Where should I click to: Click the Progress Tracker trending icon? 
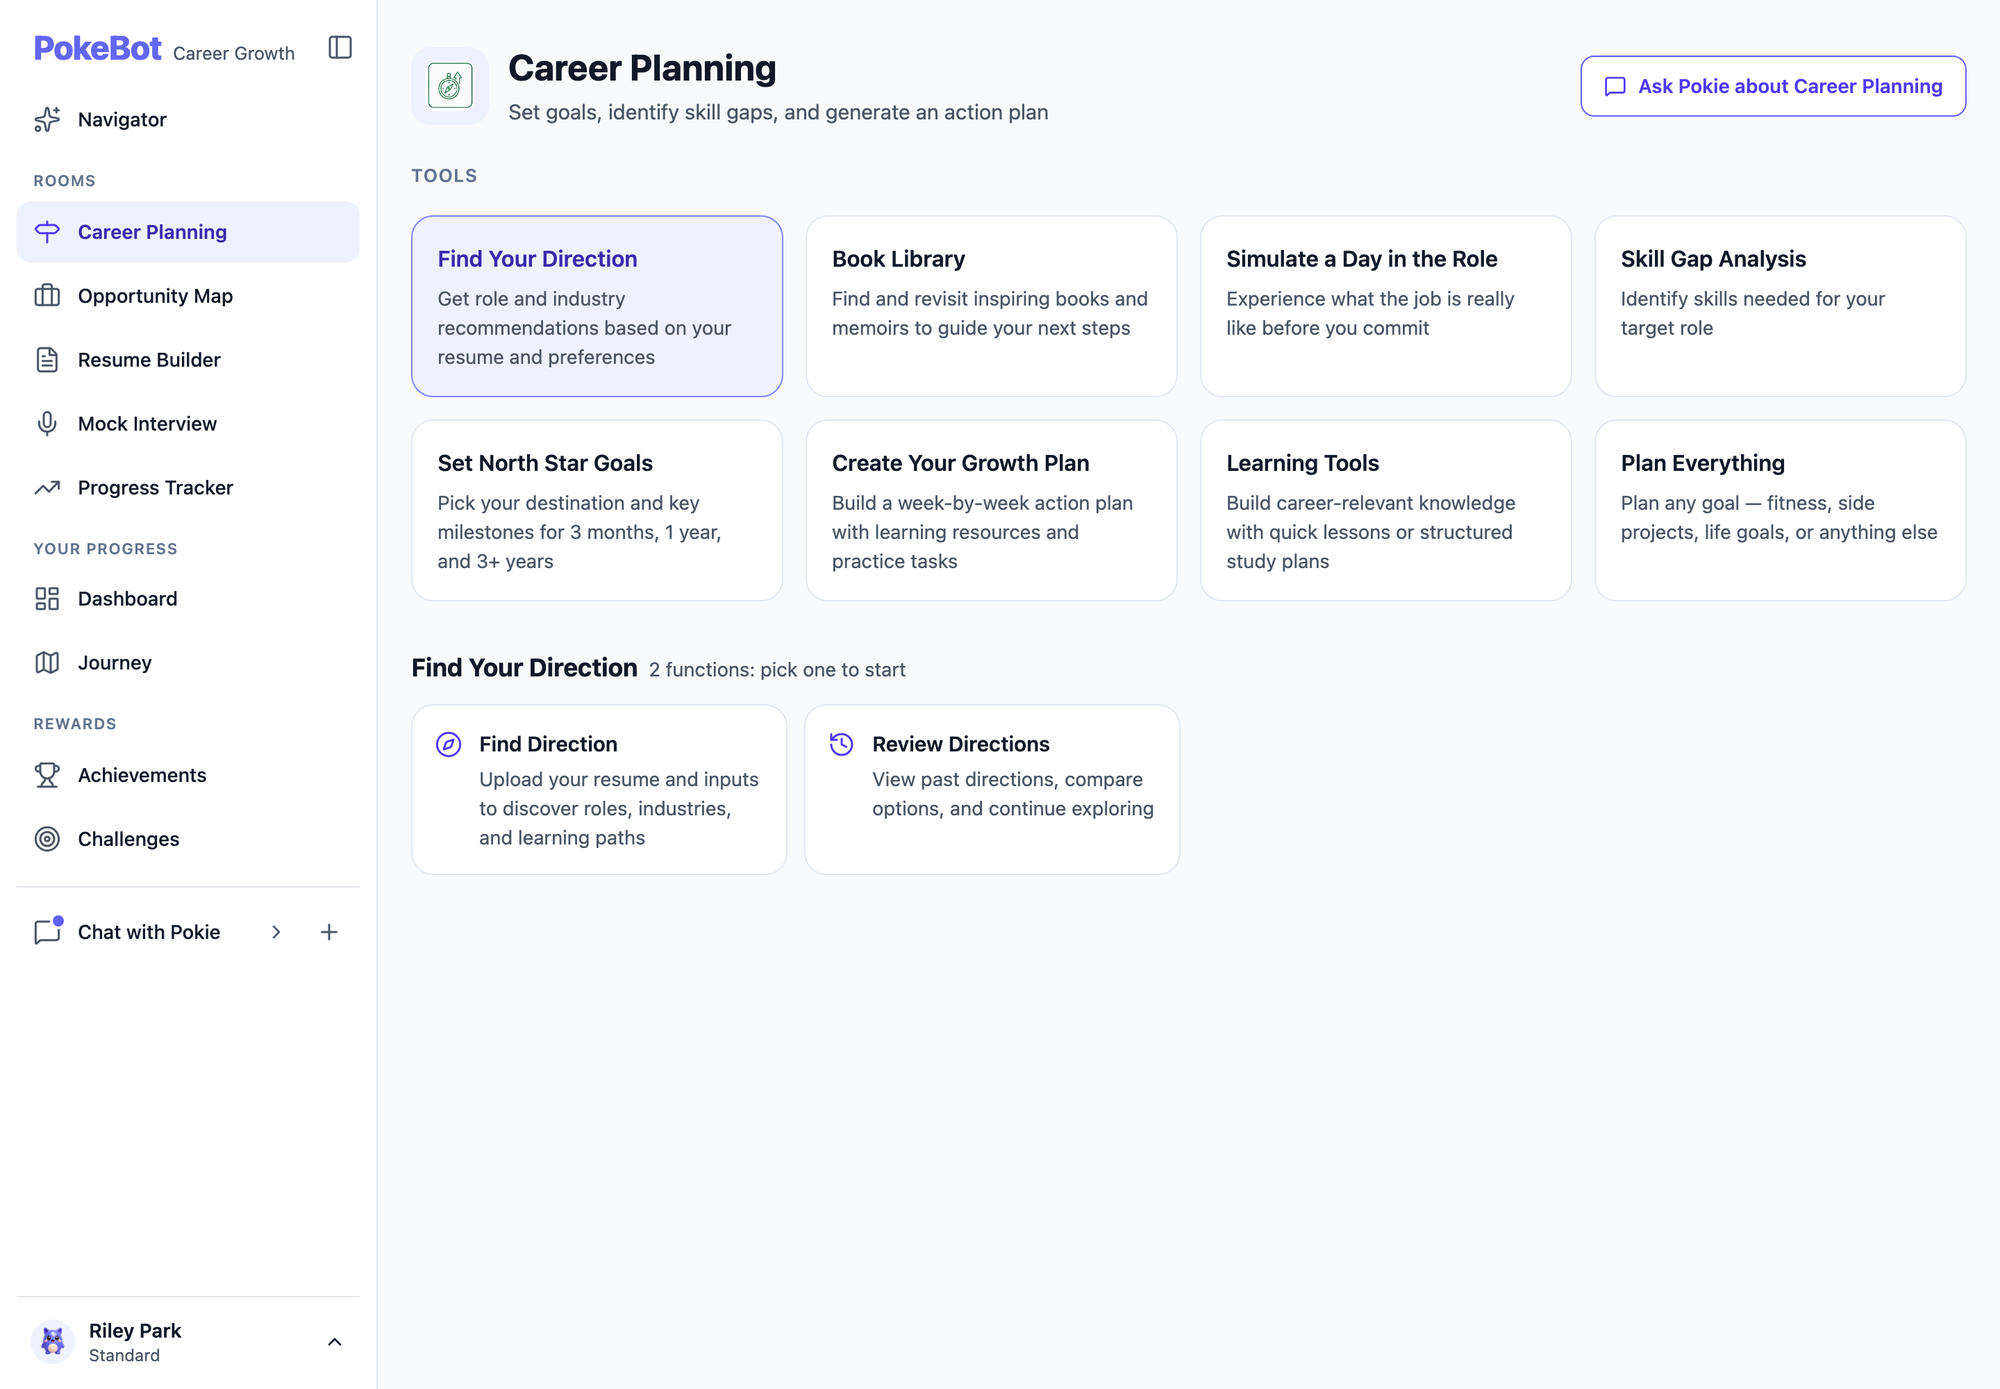[47, 488]
